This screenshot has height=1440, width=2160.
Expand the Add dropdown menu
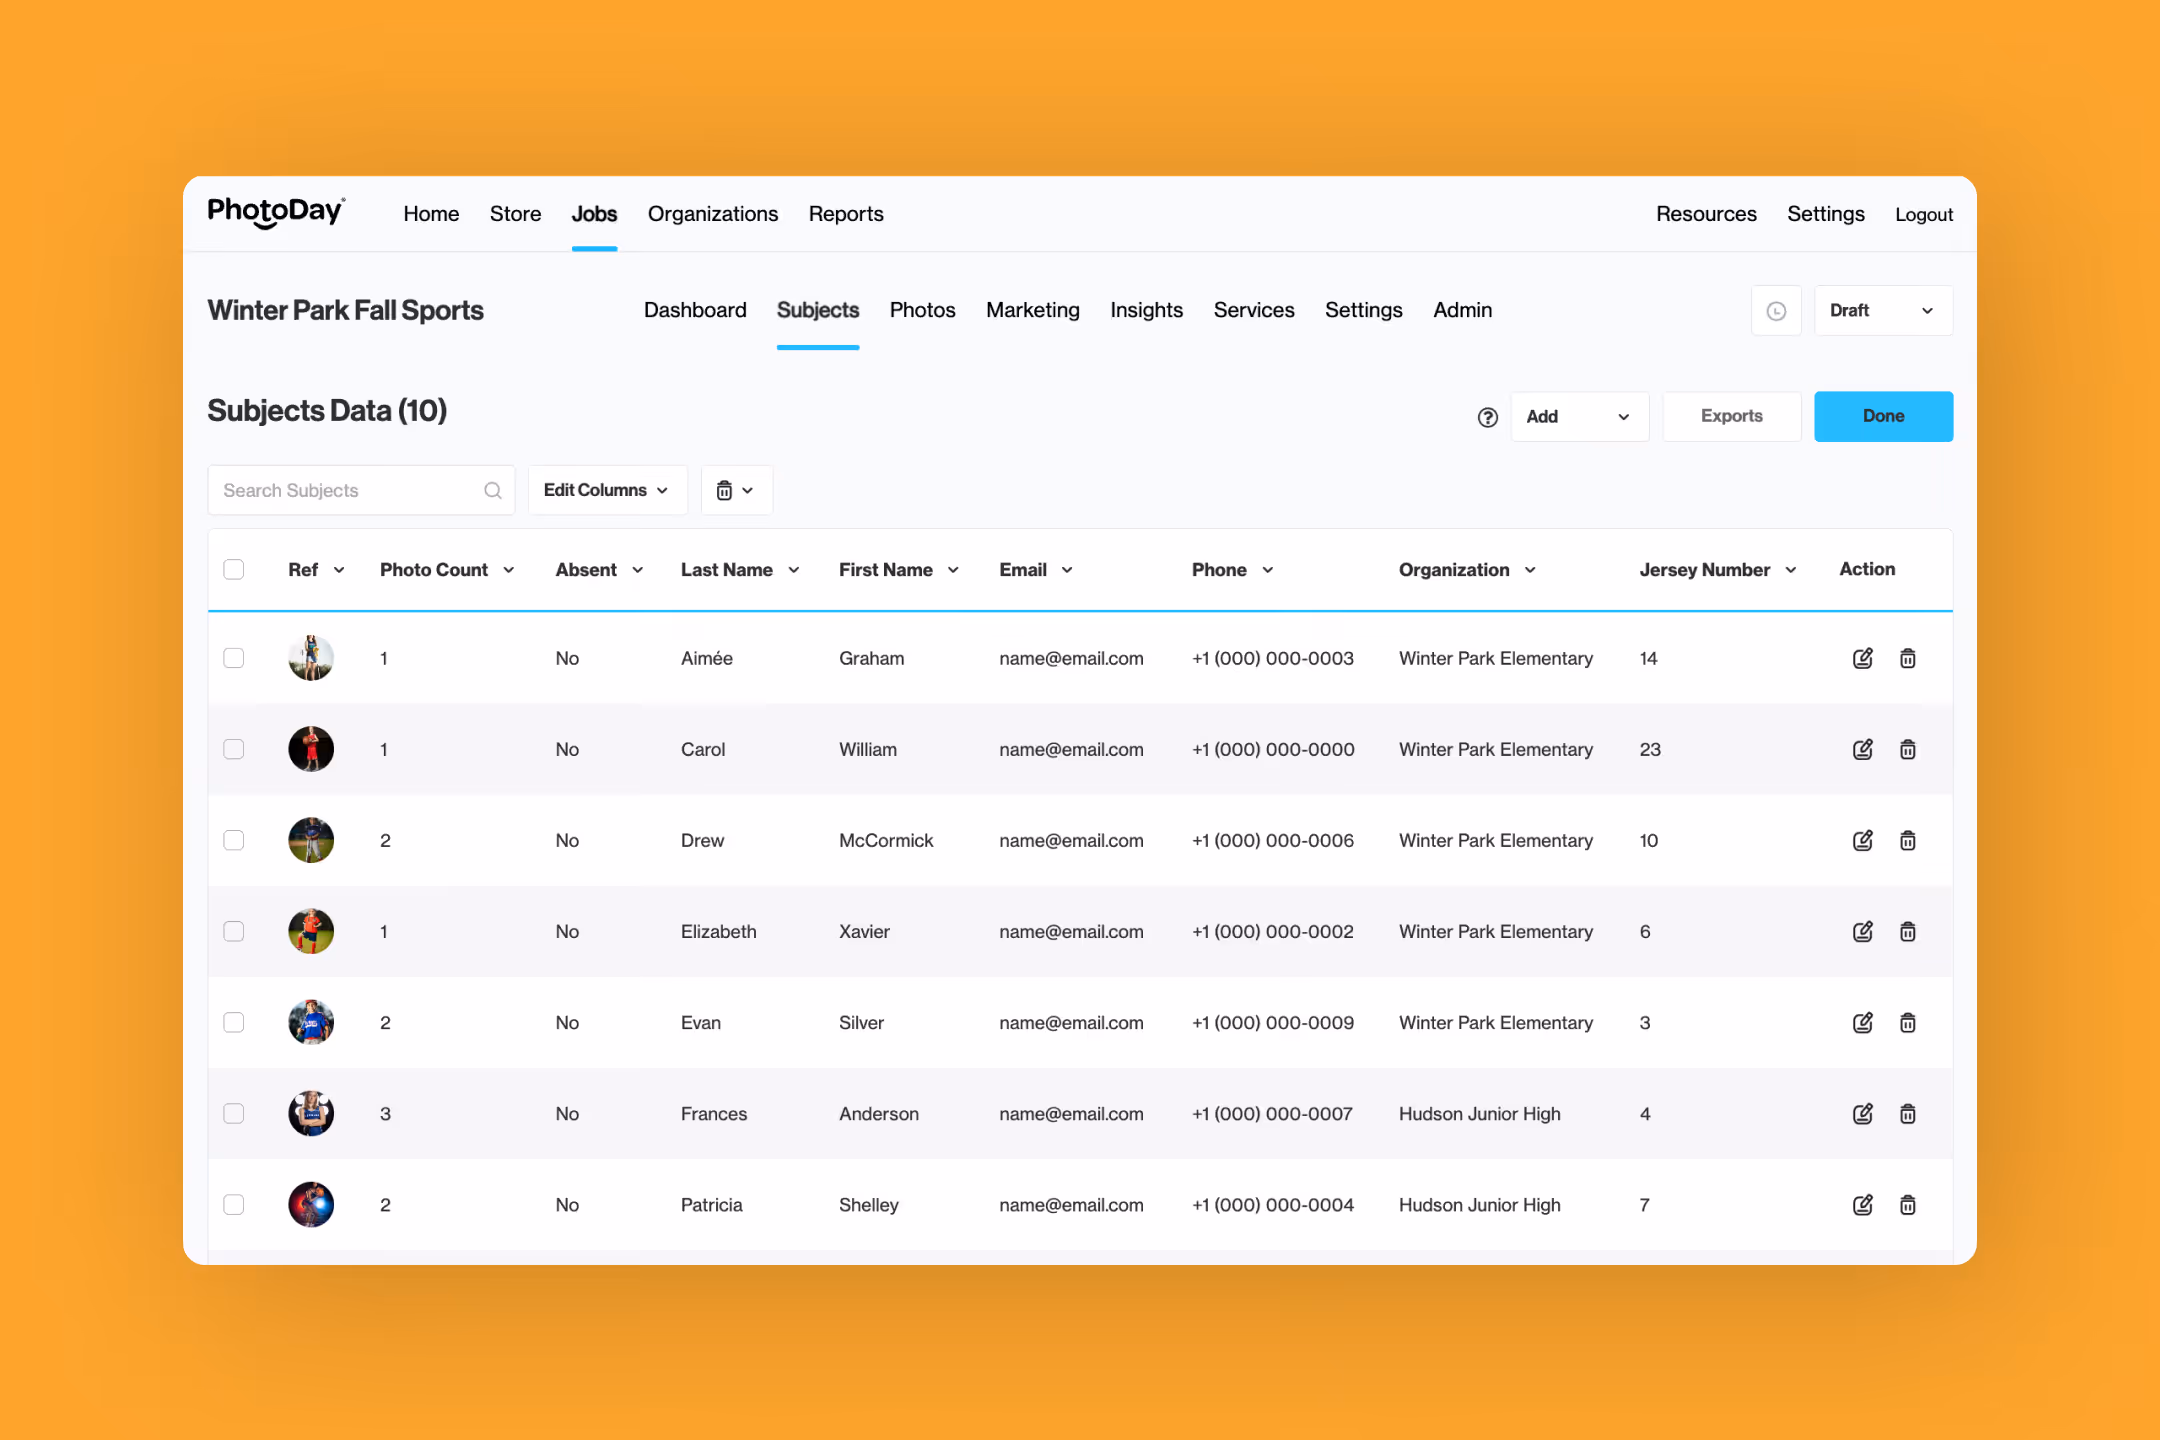[1578, 417]
